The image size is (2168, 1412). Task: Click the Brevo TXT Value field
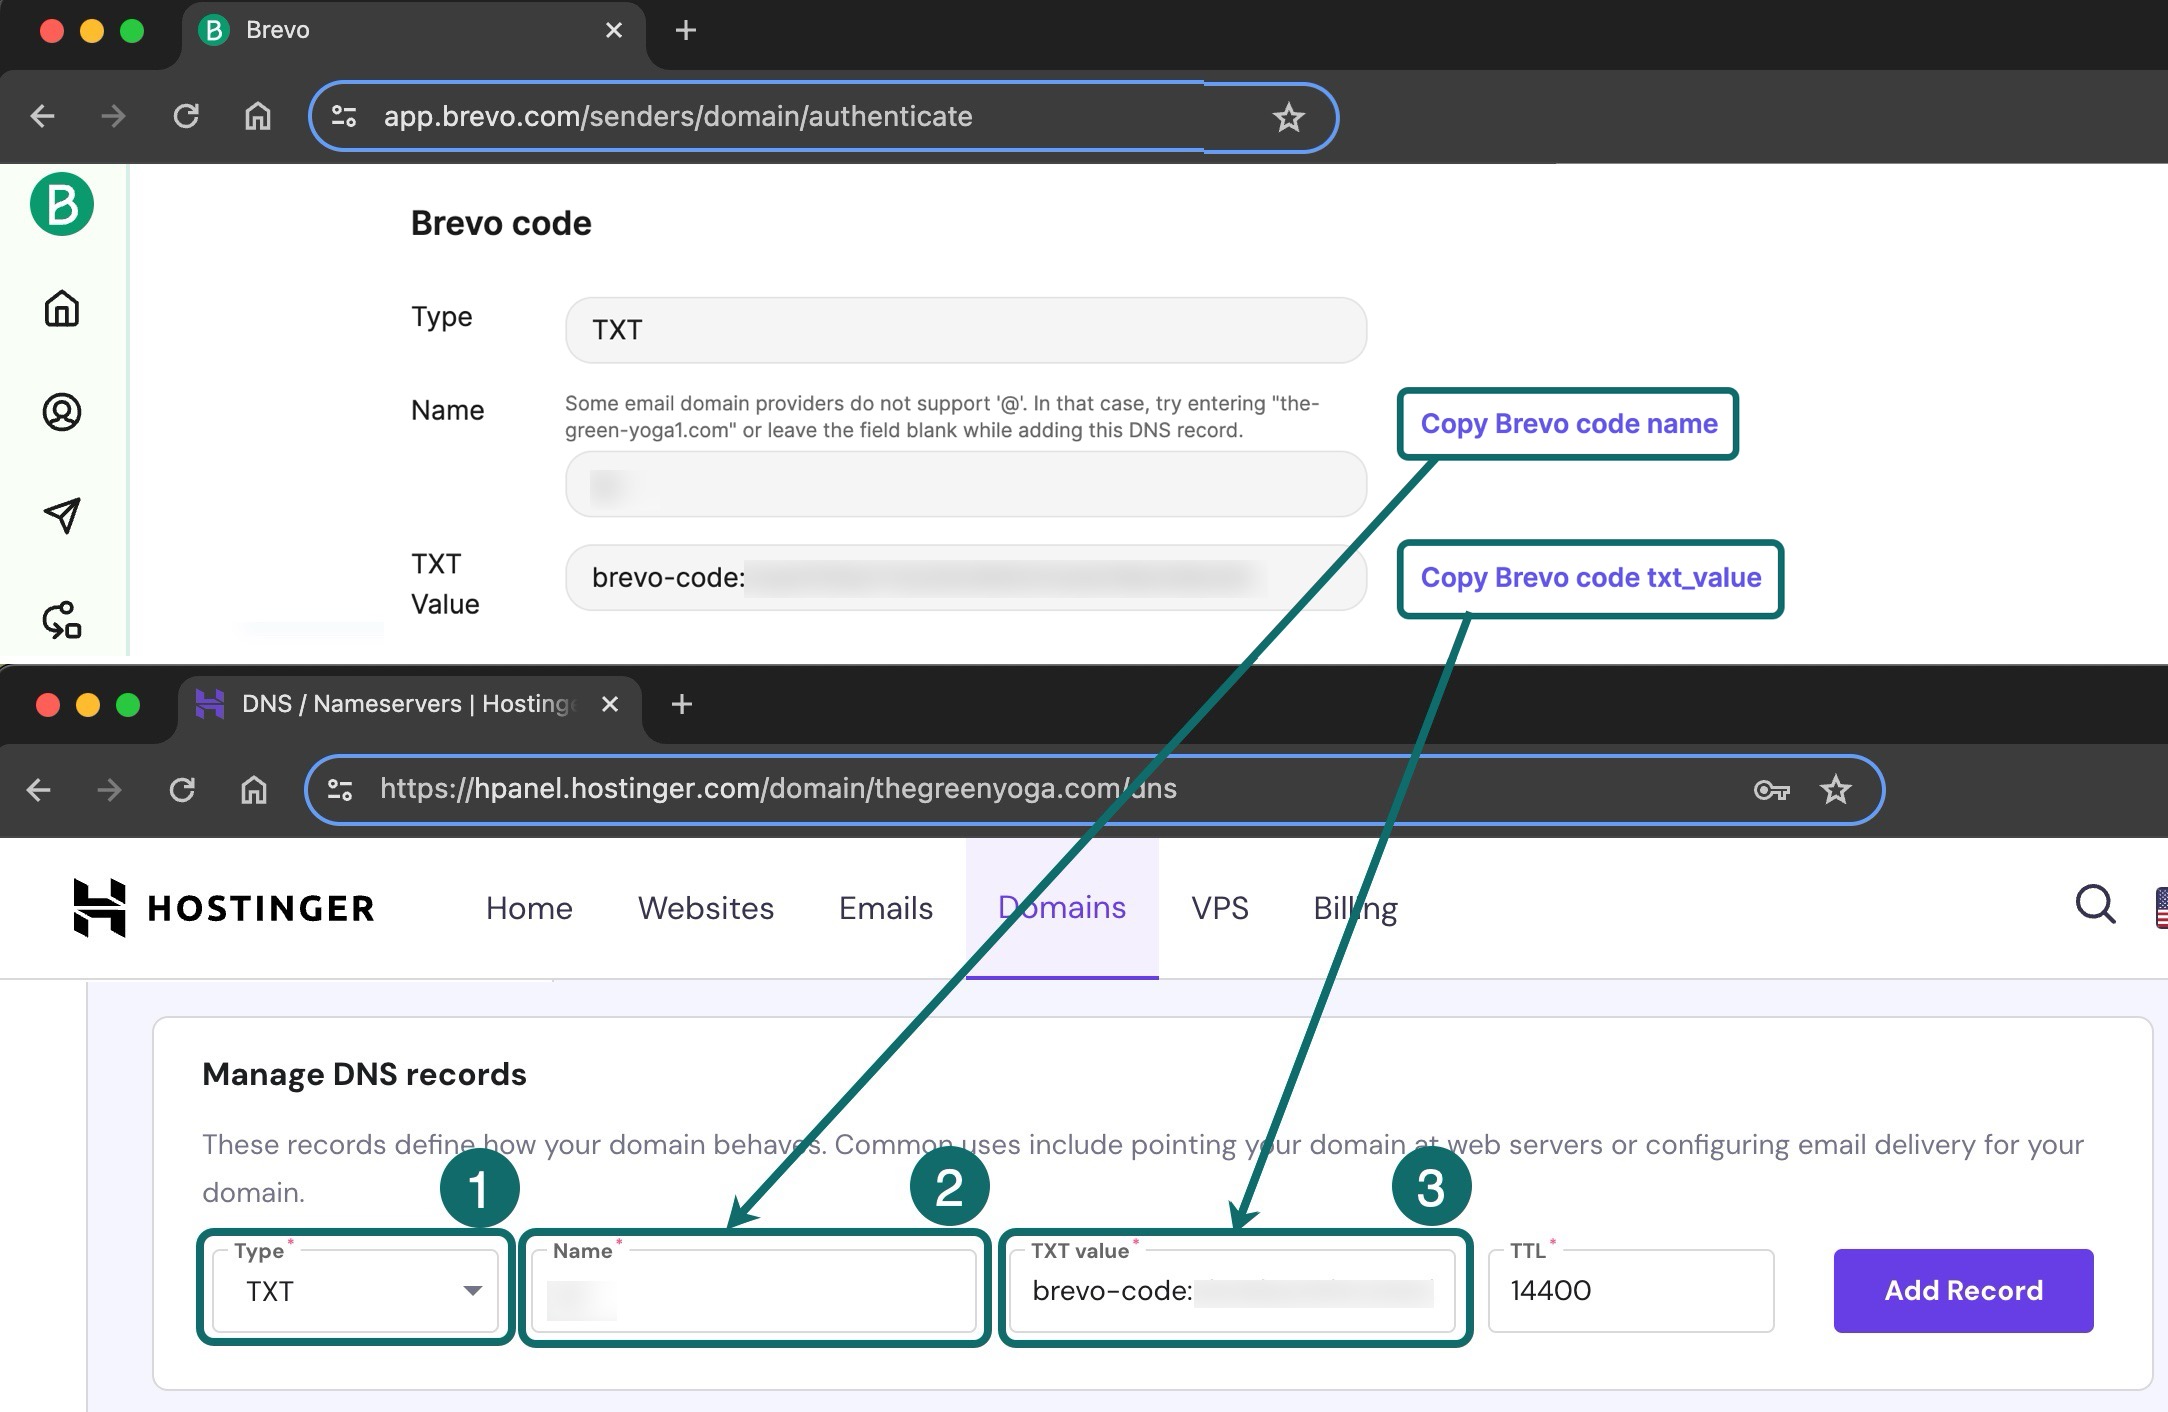tap(966, 577)
